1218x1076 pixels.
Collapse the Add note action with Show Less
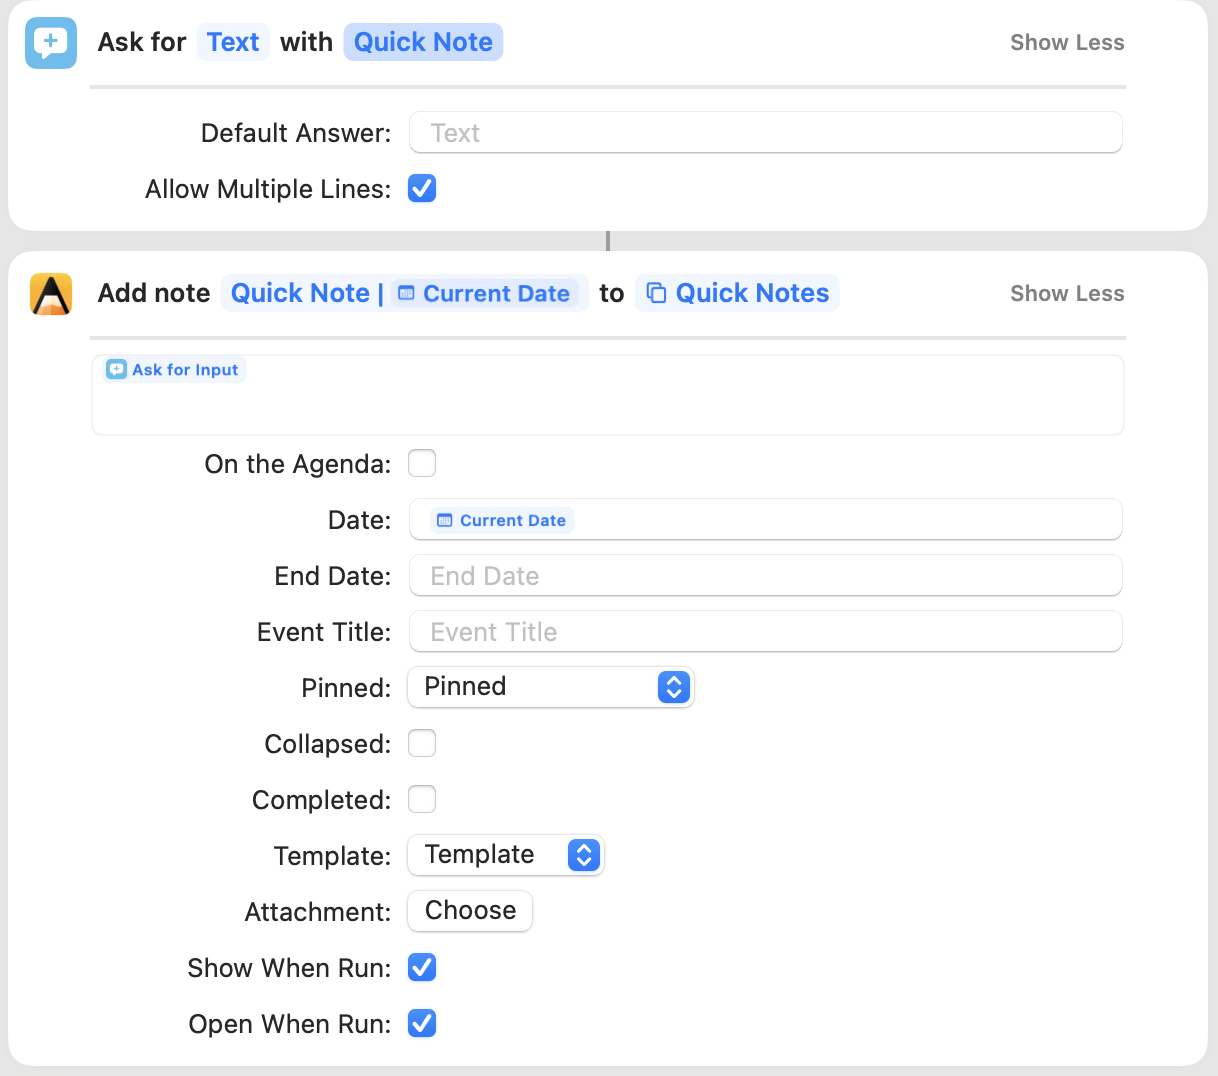coord(1067,294)
